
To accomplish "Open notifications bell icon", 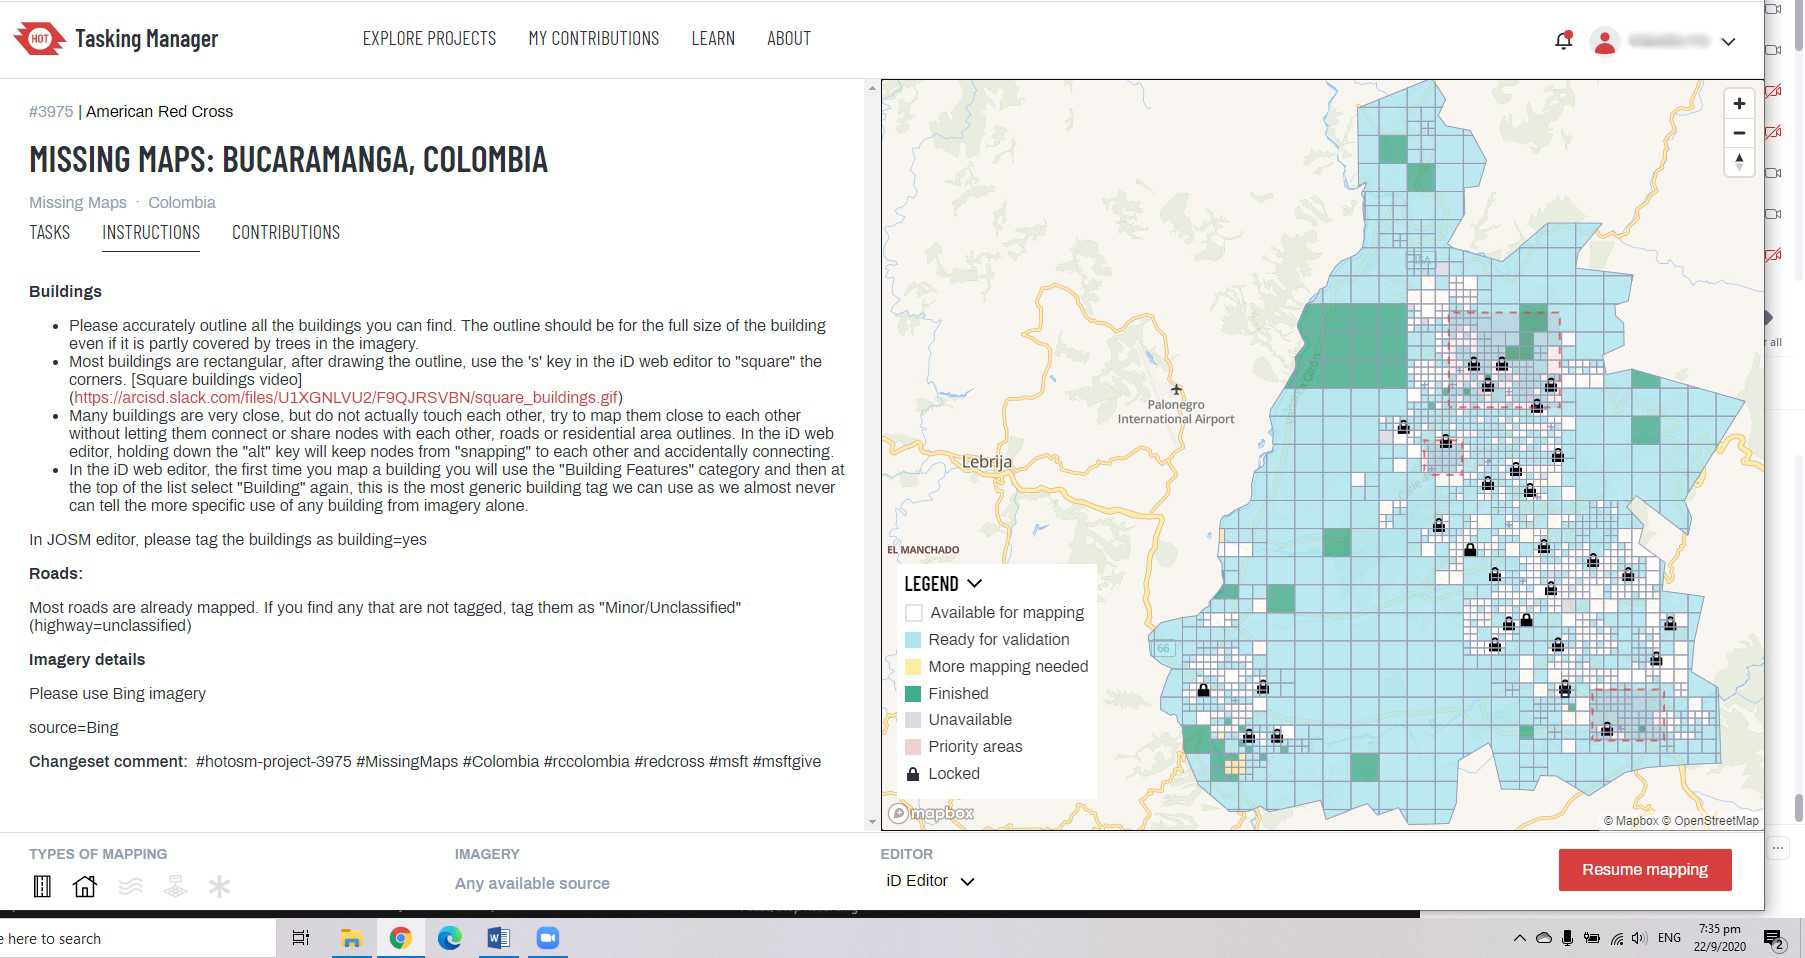I will pos(1563,41).
